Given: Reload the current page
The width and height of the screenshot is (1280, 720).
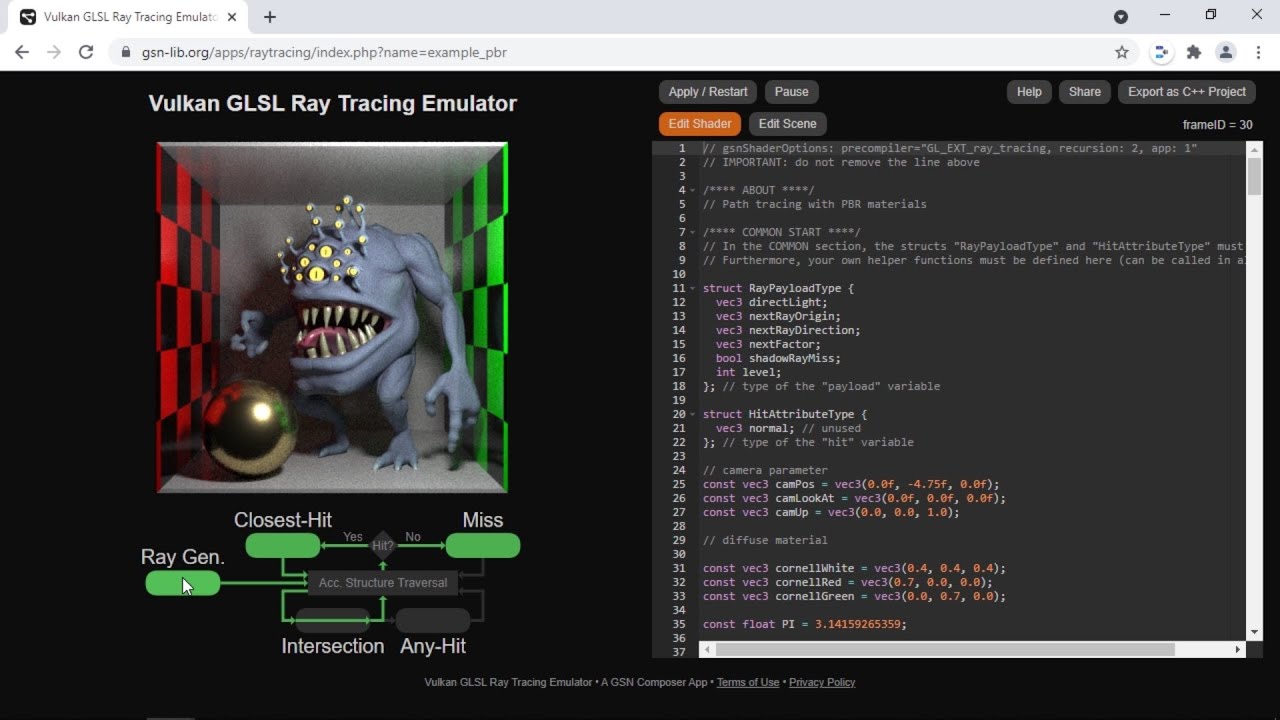Looking at the screenshot, I should (86, 52).
